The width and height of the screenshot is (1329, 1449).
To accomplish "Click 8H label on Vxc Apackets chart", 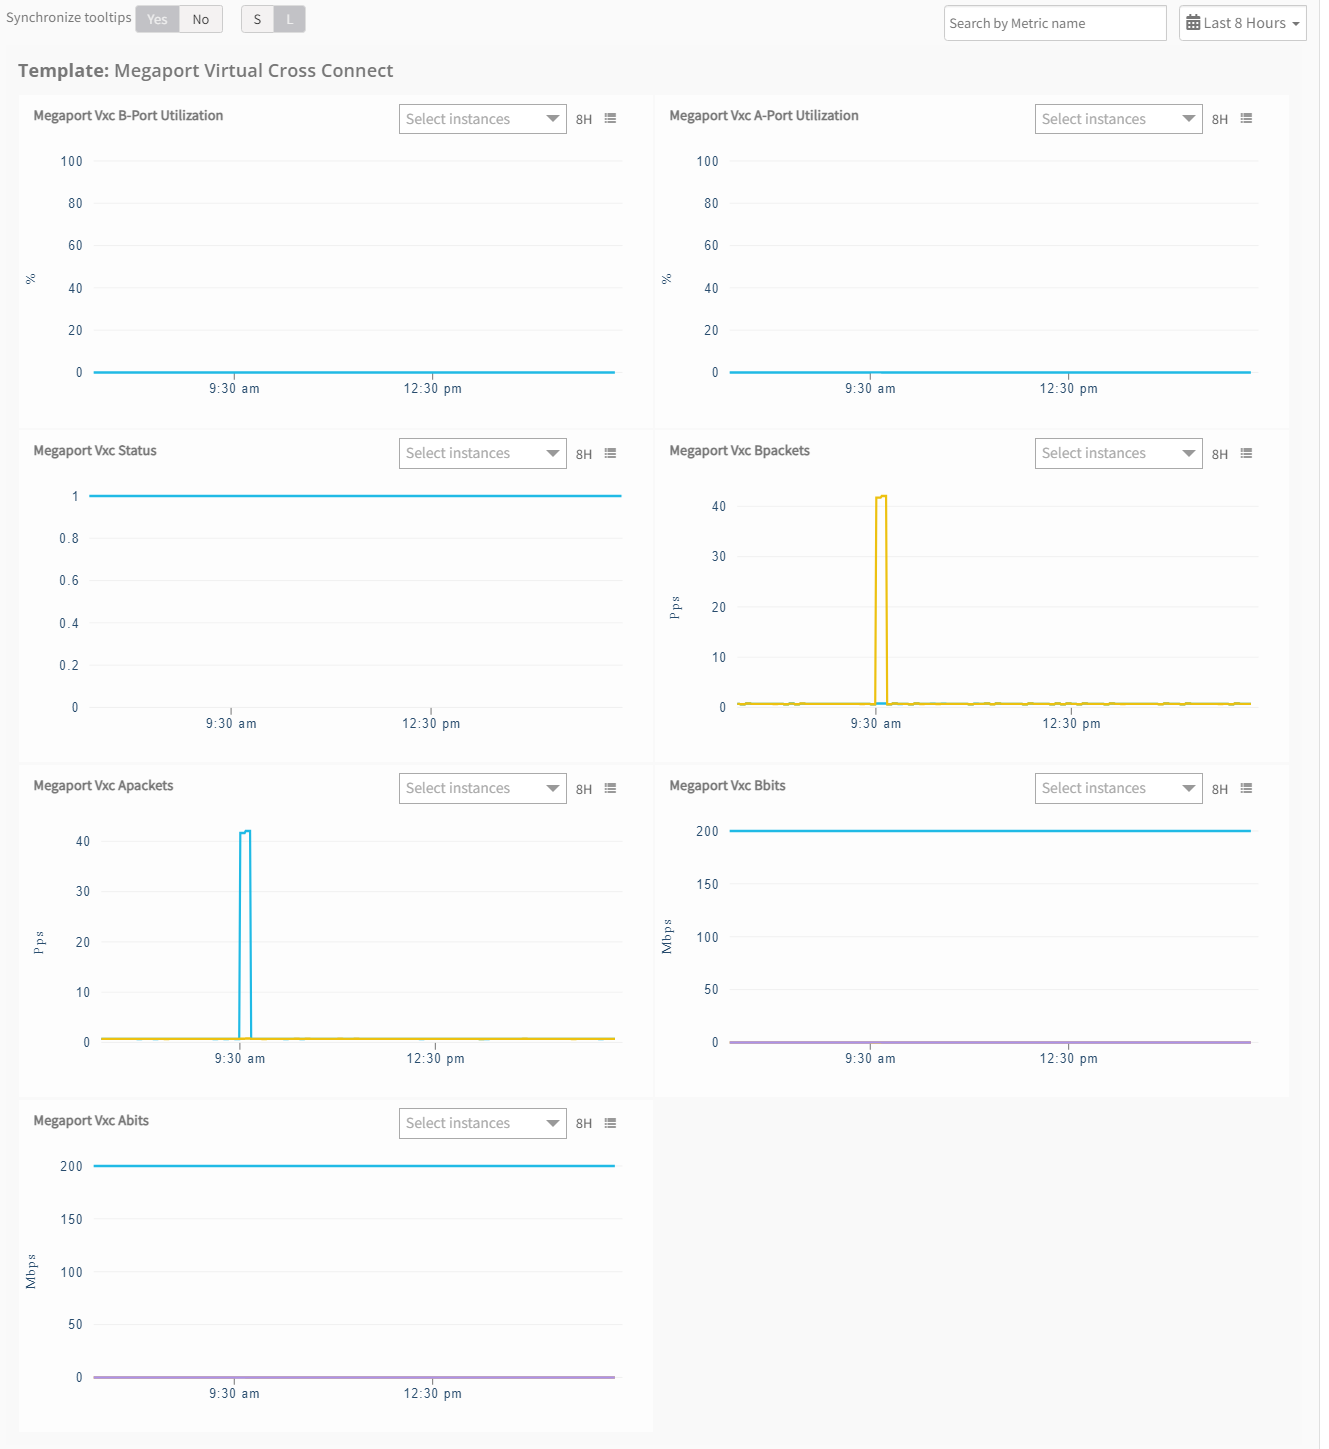I will click(584, 789).
